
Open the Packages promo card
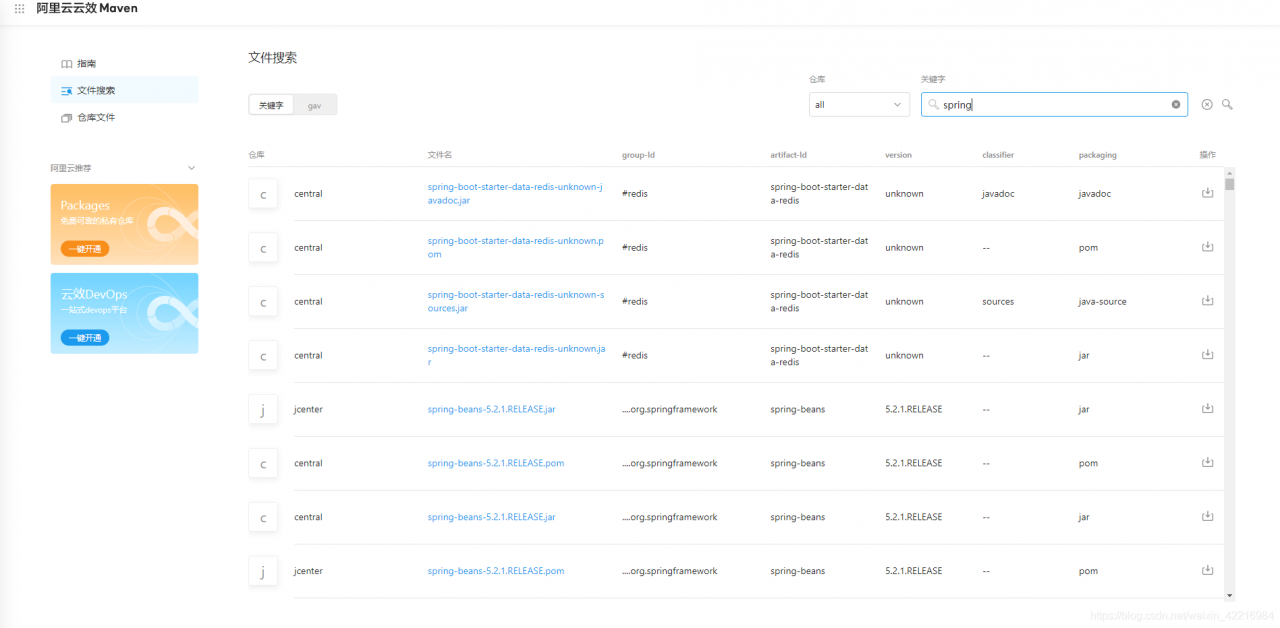124,224
